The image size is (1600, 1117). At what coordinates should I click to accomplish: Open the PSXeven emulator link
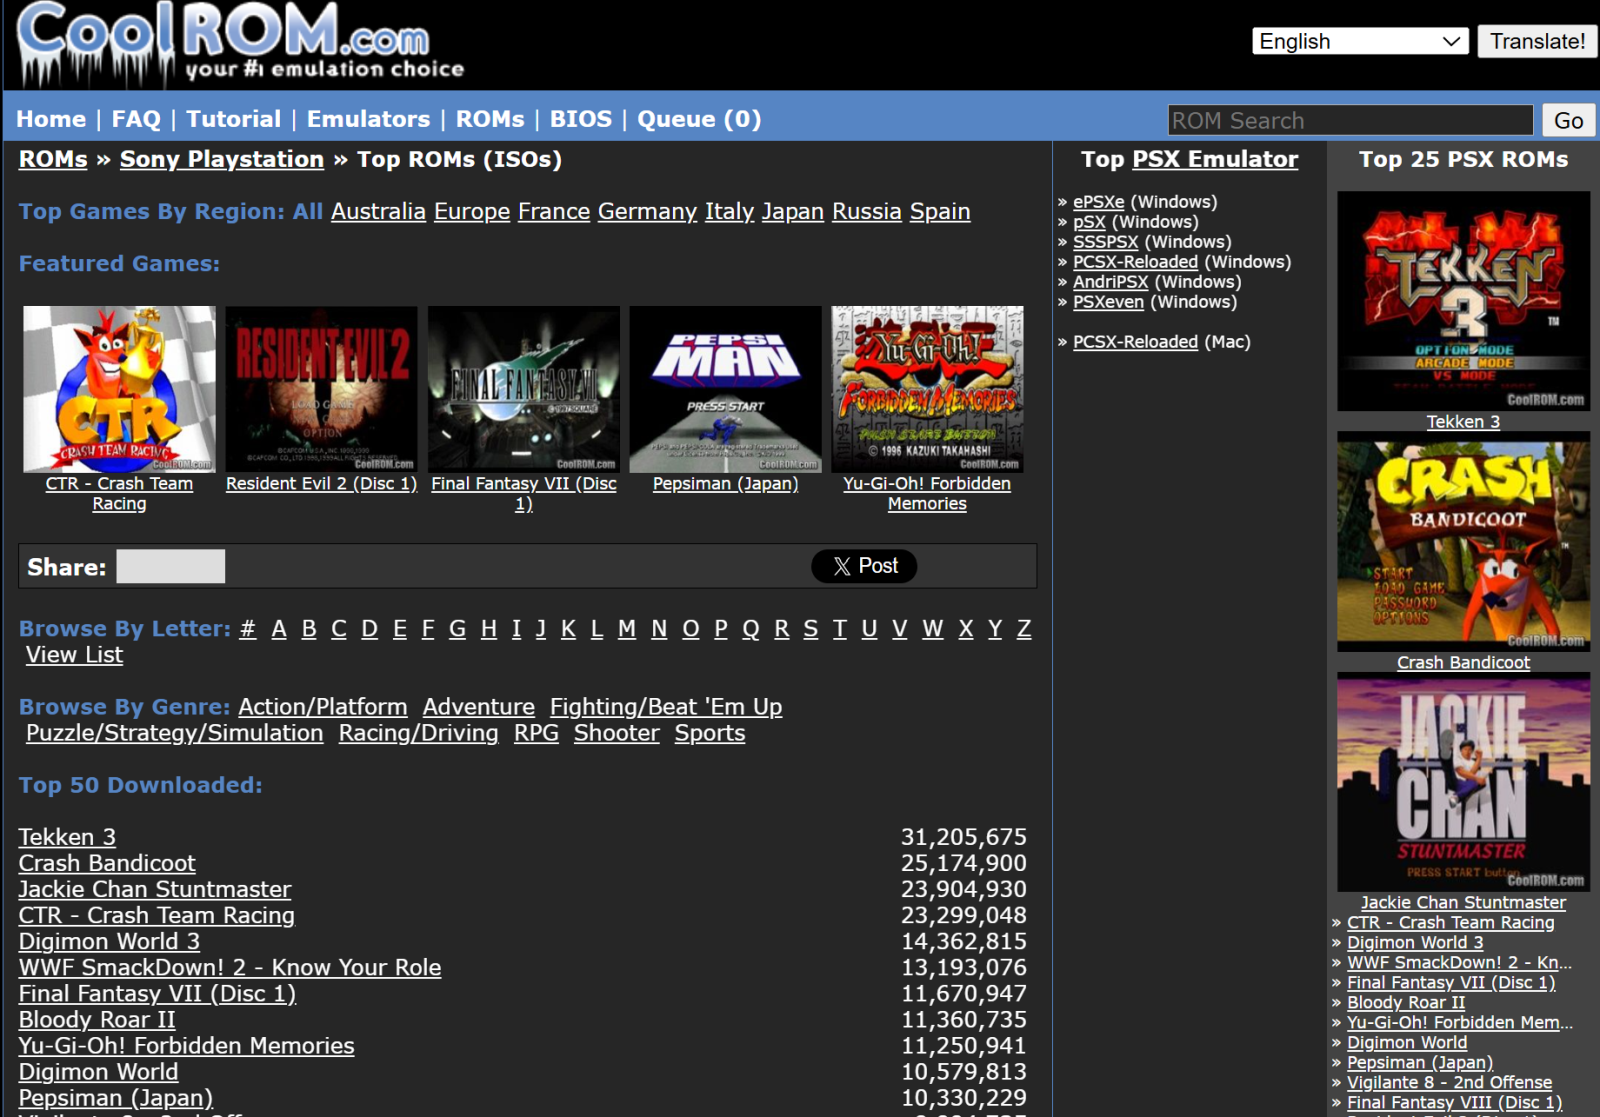pyautogui.click(x=1108, y=302)
